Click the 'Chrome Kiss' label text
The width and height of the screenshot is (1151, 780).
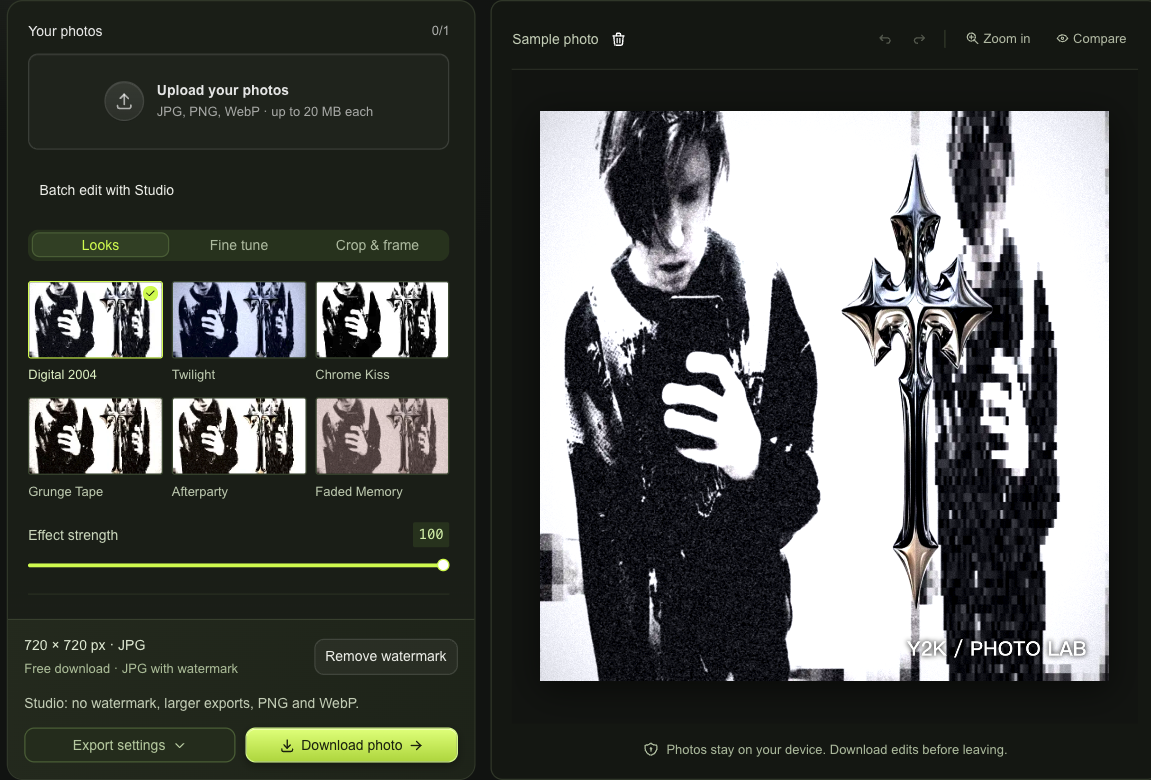click(352, 374)
